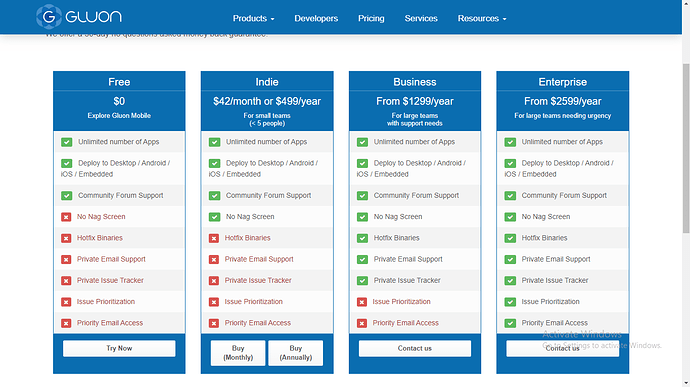Click 'Explore Gluon Mobile' subtitle text

coord(119,115)
